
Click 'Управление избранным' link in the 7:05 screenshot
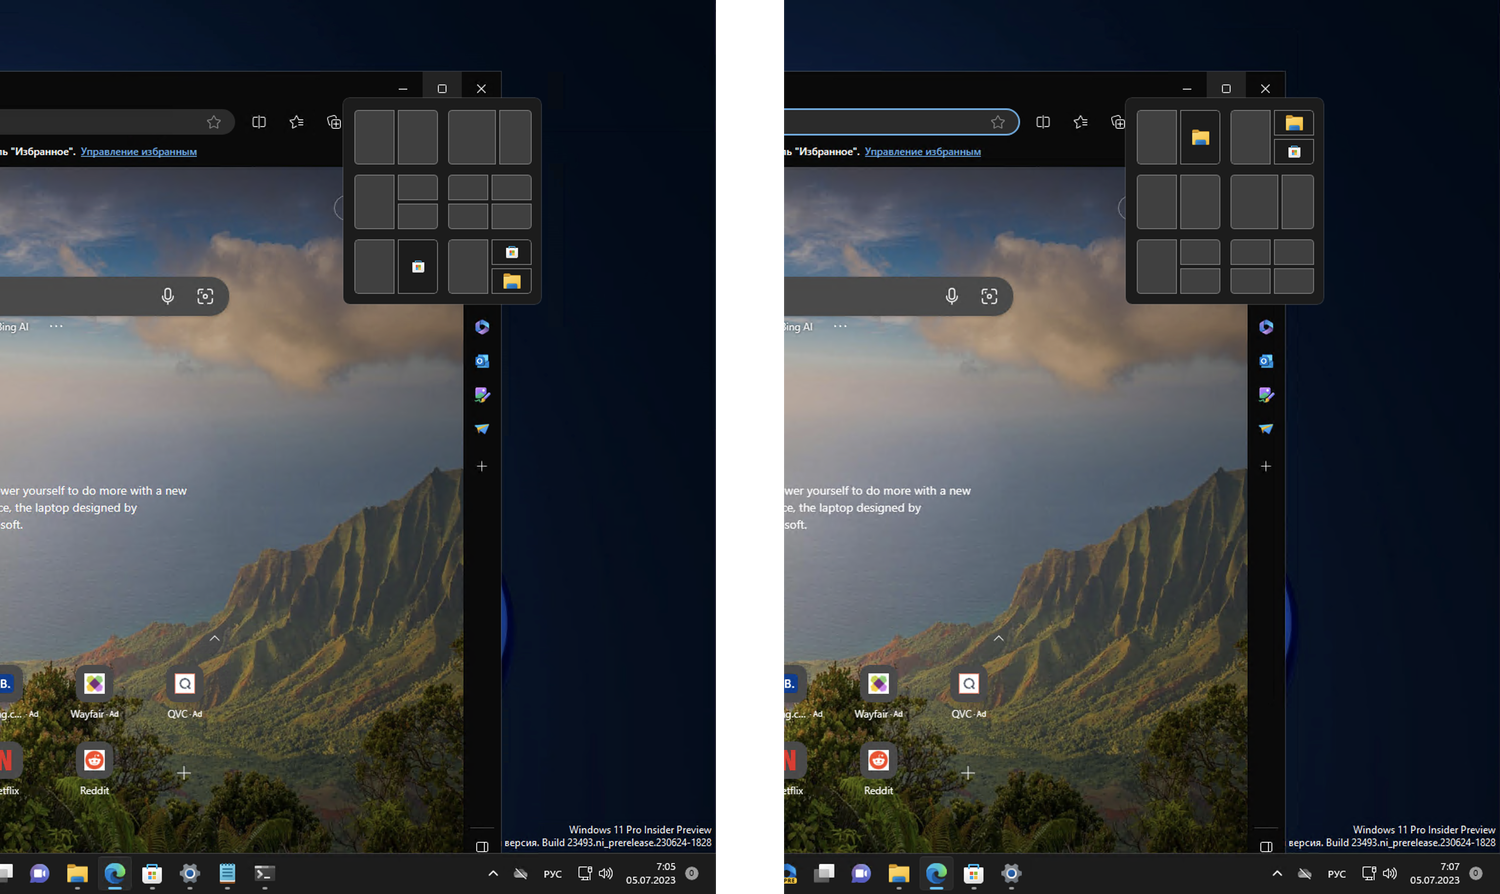[139, 152]
